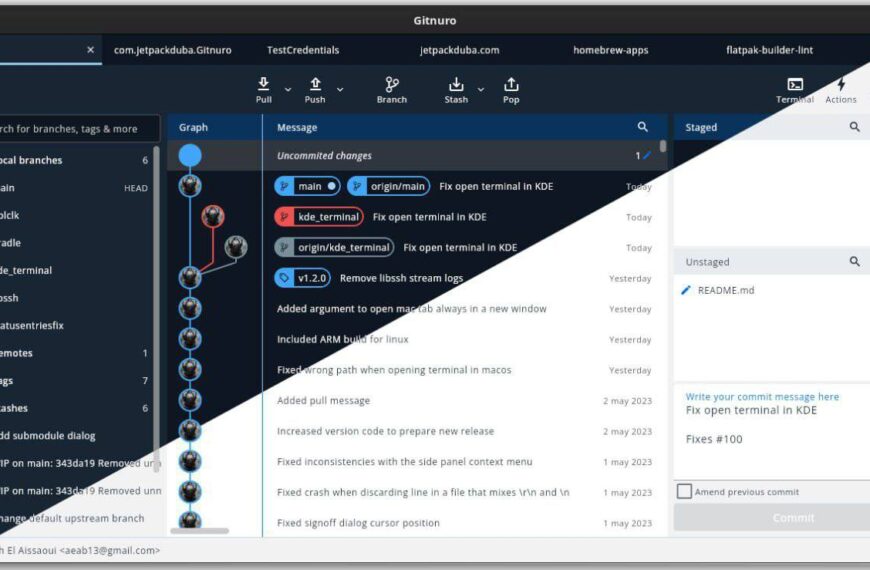Click the pencil icon beside README.md
Screen dimensions: 870x570
[x=686, y=290]
